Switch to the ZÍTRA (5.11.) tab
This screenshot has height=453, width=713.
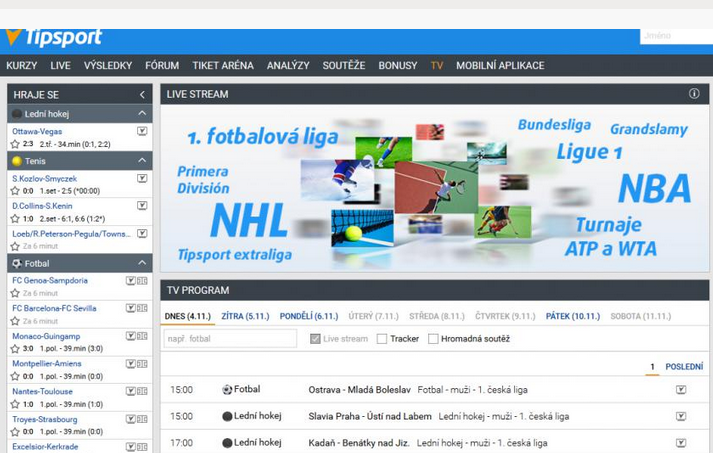[x=245, y=316]
